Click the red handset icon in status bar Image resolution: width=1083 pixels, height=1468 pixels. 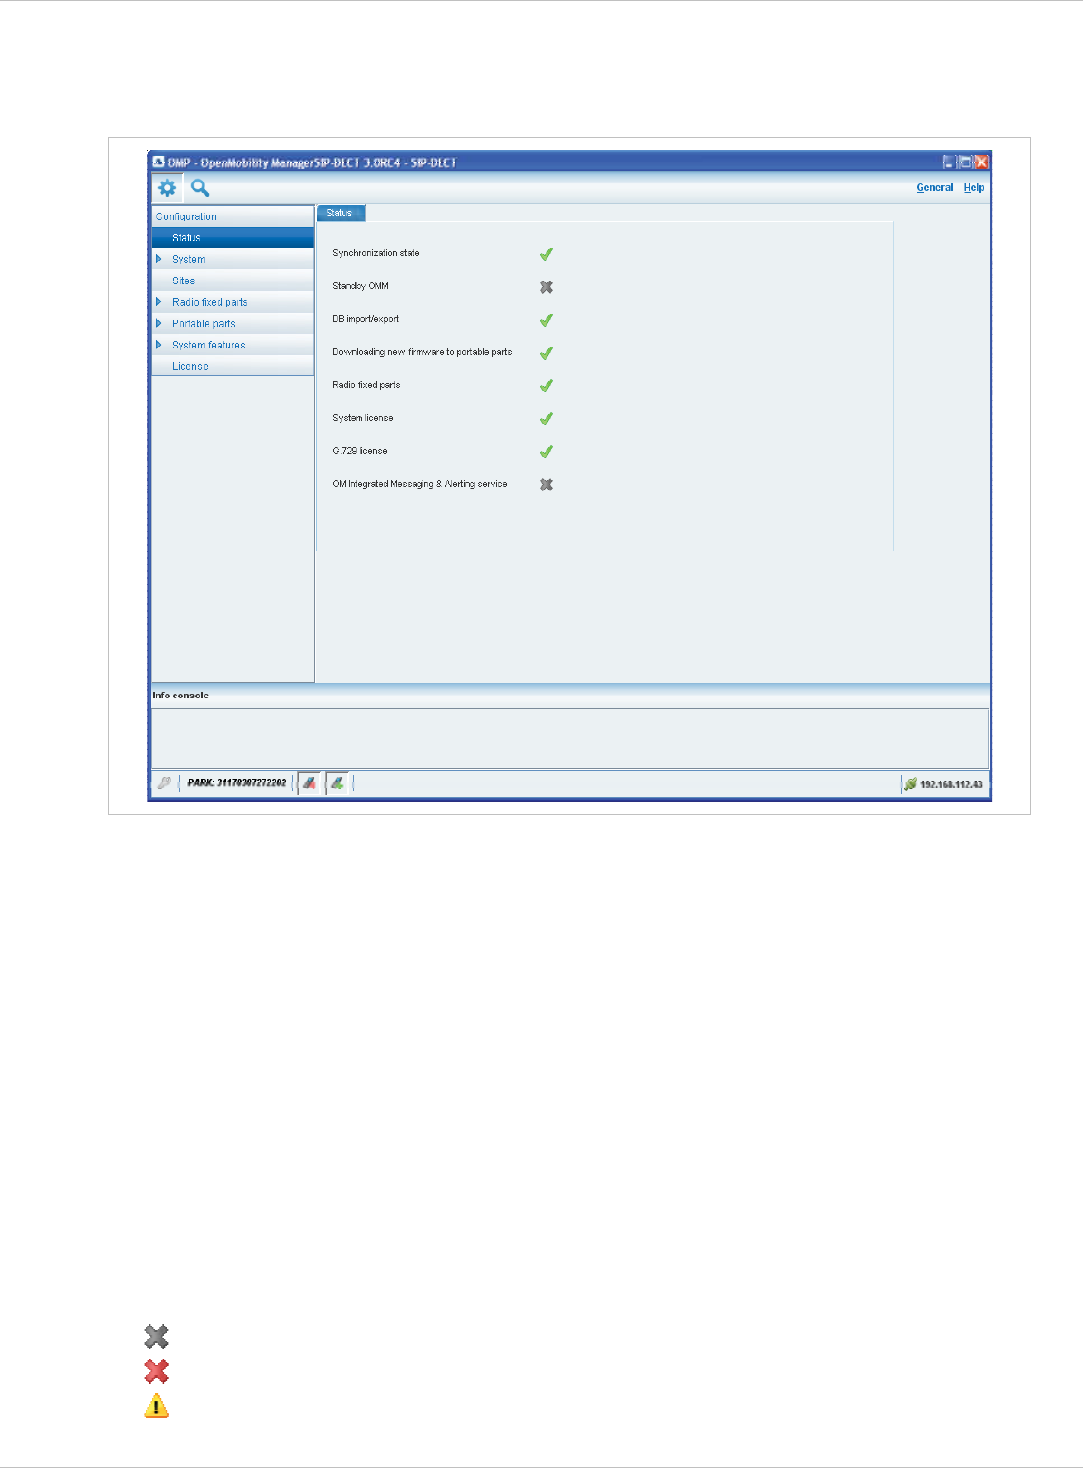point(310,783)
